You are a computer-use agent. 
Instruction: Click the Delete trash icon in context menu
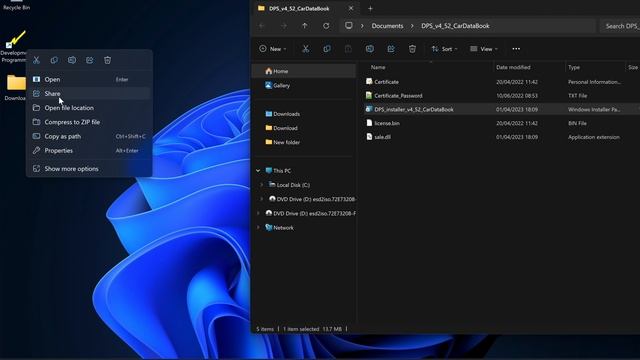[107, 60]
